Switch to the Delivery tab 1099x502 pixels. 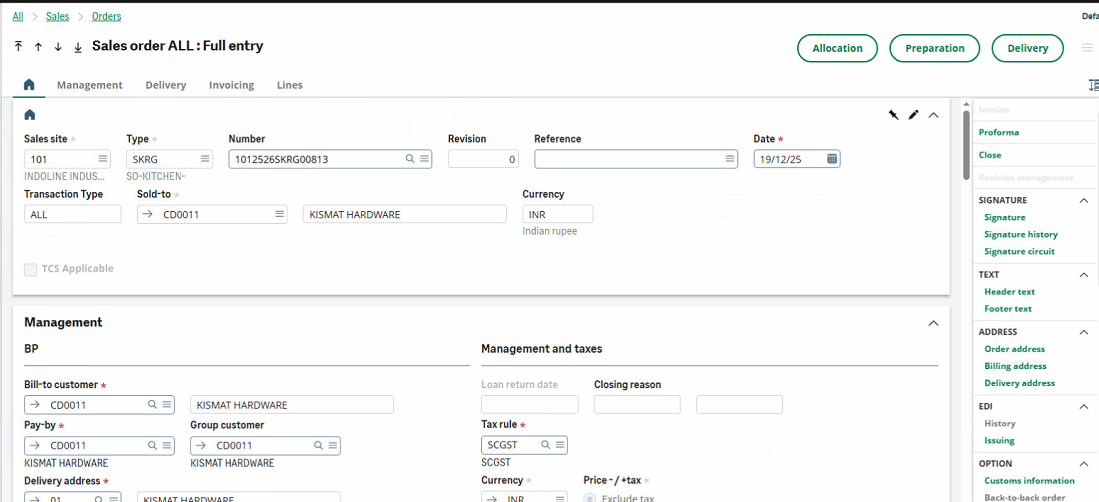click(x=166, y=85)
